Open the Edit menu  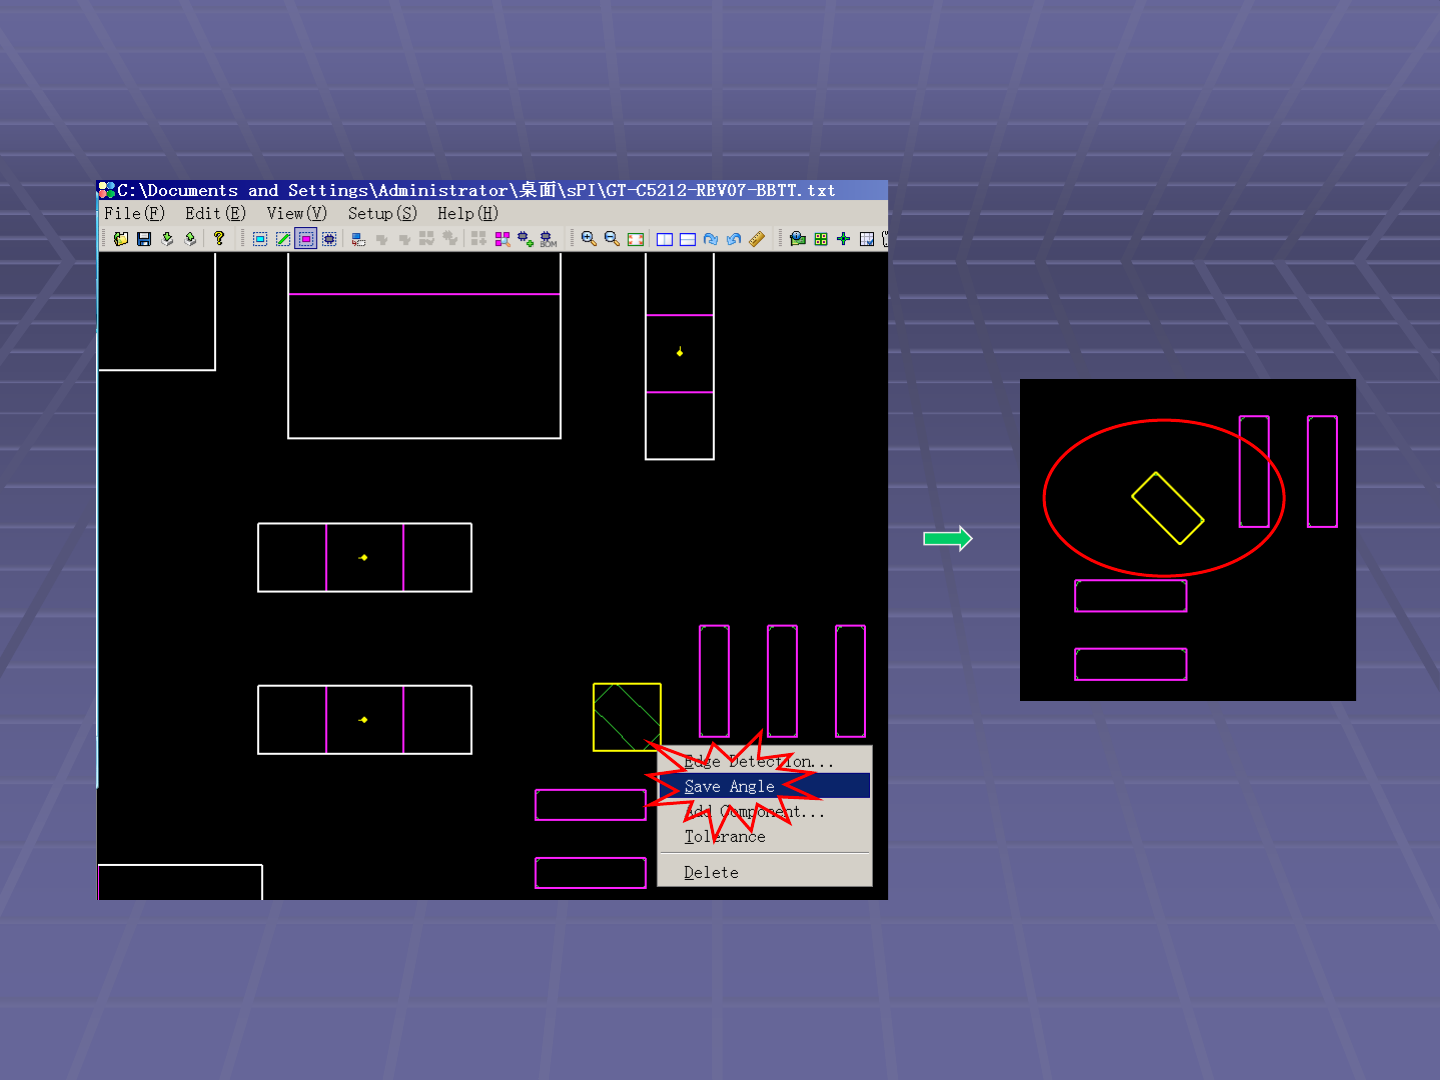pyautogui.click(x=215, y=213)
